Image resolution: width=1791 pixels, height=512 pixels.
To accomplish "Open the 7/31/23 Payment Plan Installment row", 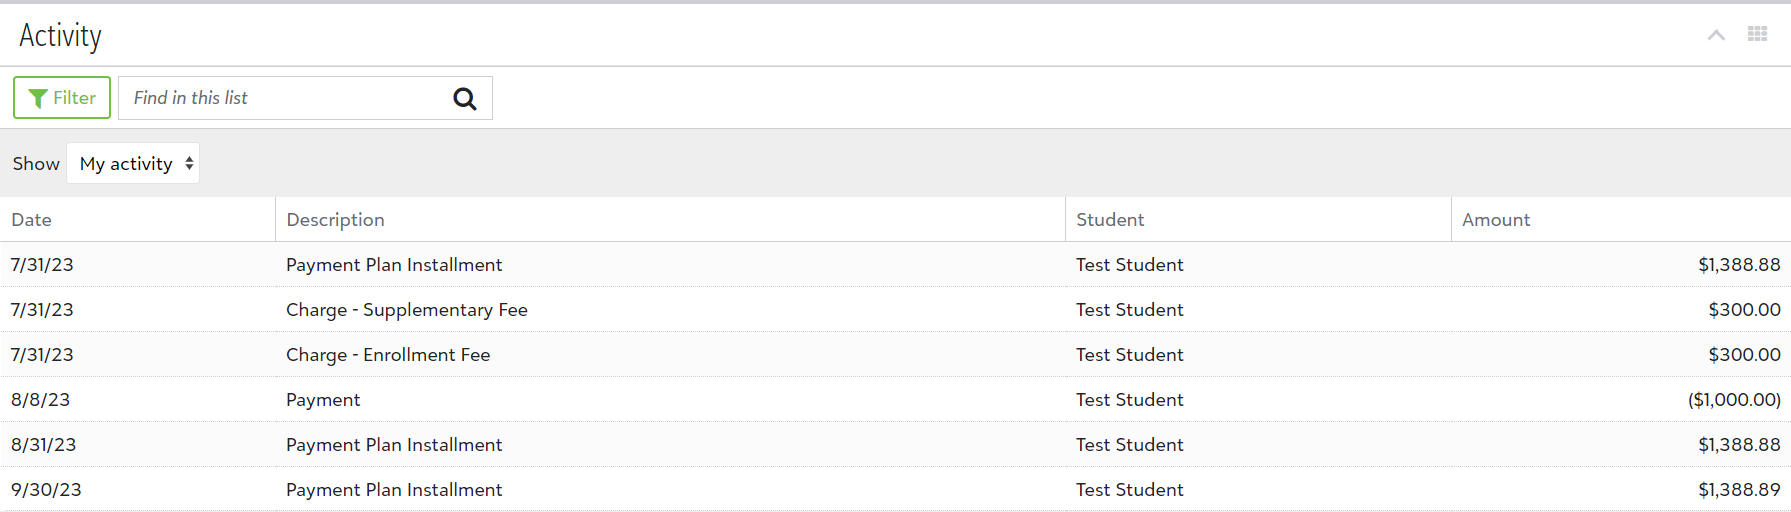I will click(394, 265).
